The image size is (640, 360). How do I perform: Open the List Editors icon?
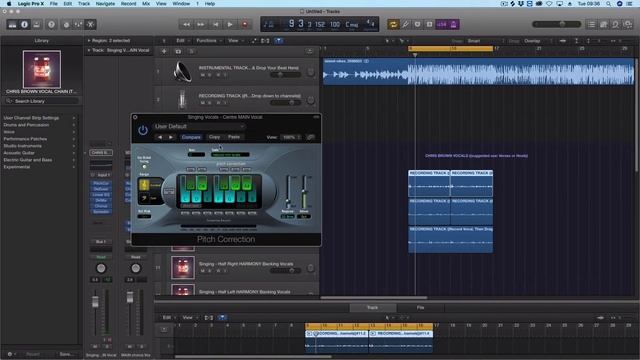pos(591,24)
